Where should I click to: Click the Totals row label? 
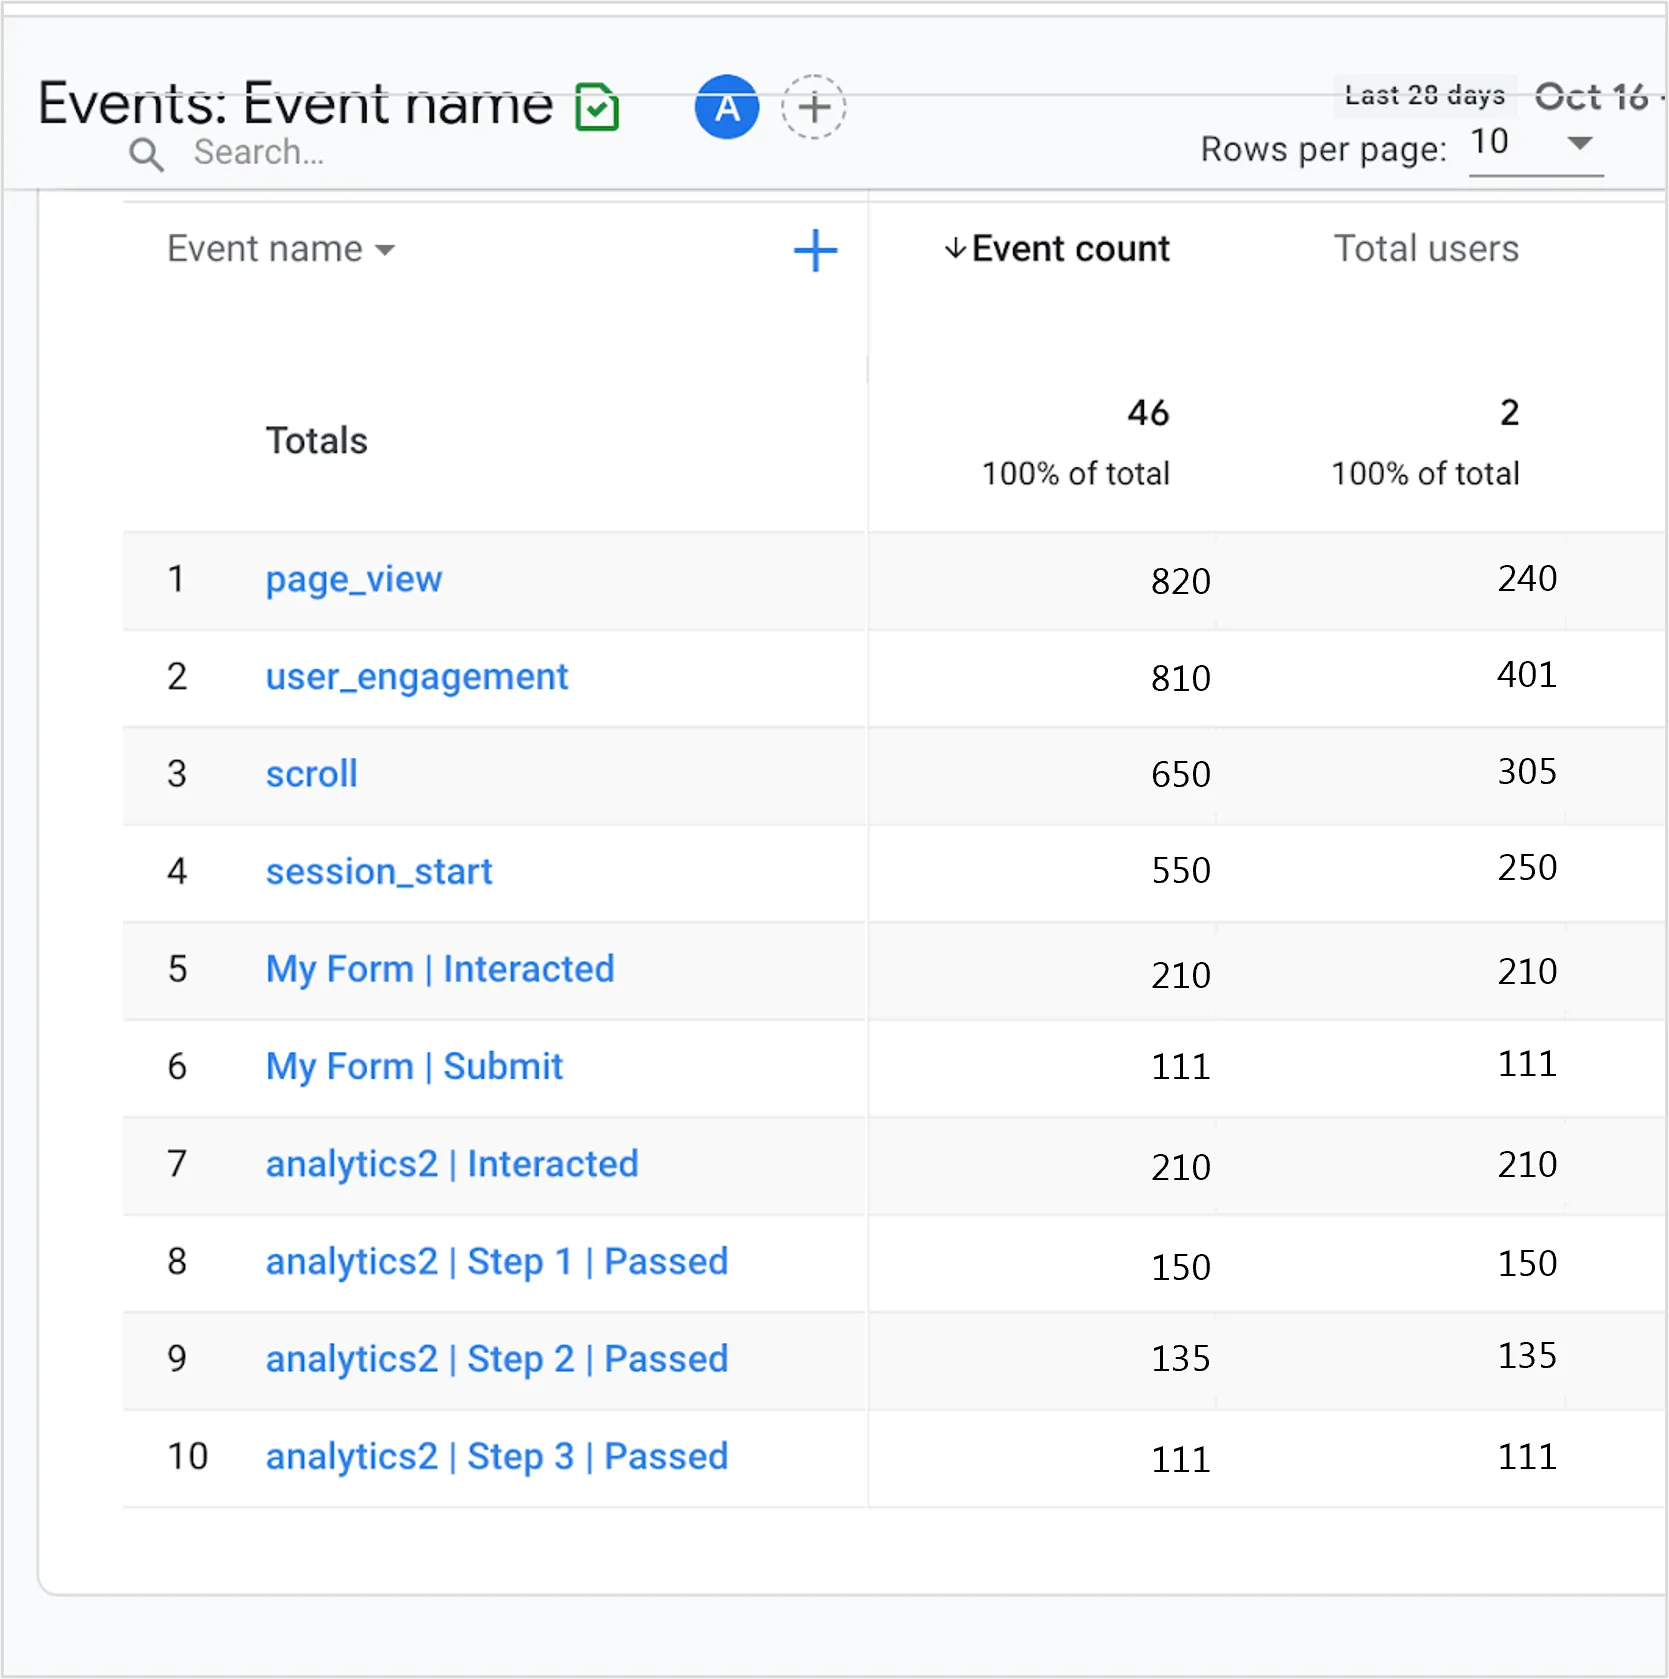316,440
